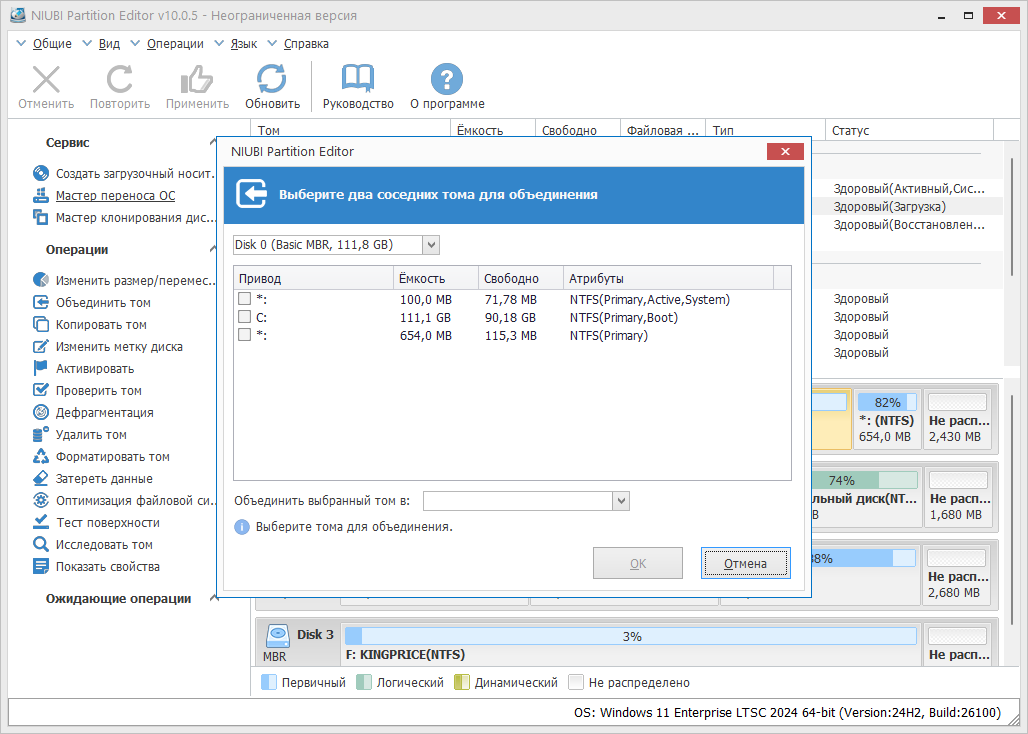Click the Обновить refresh toolbar icon

pyautogui.click(x=271, y=79)
